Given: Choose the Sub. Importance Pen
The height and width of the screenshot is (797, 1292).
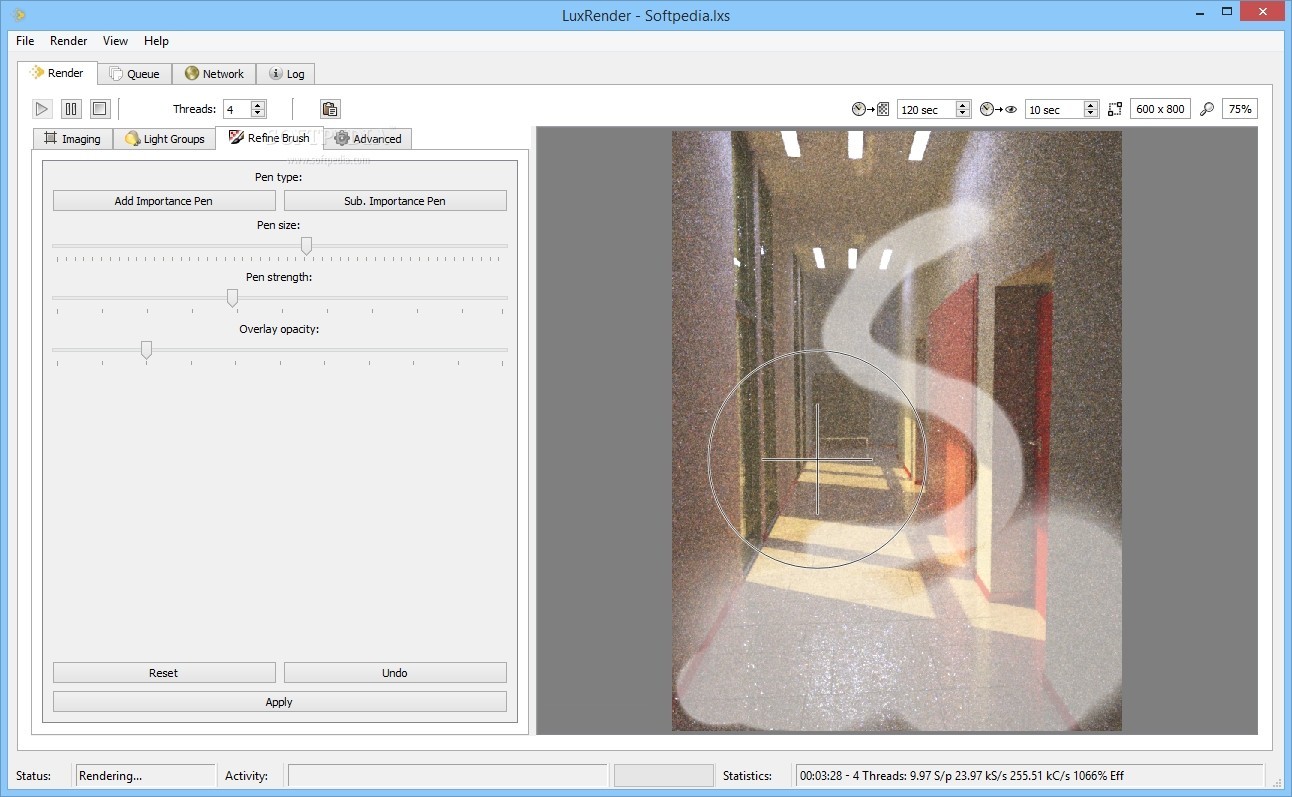Looking at the screenshot, I should 395,201.
